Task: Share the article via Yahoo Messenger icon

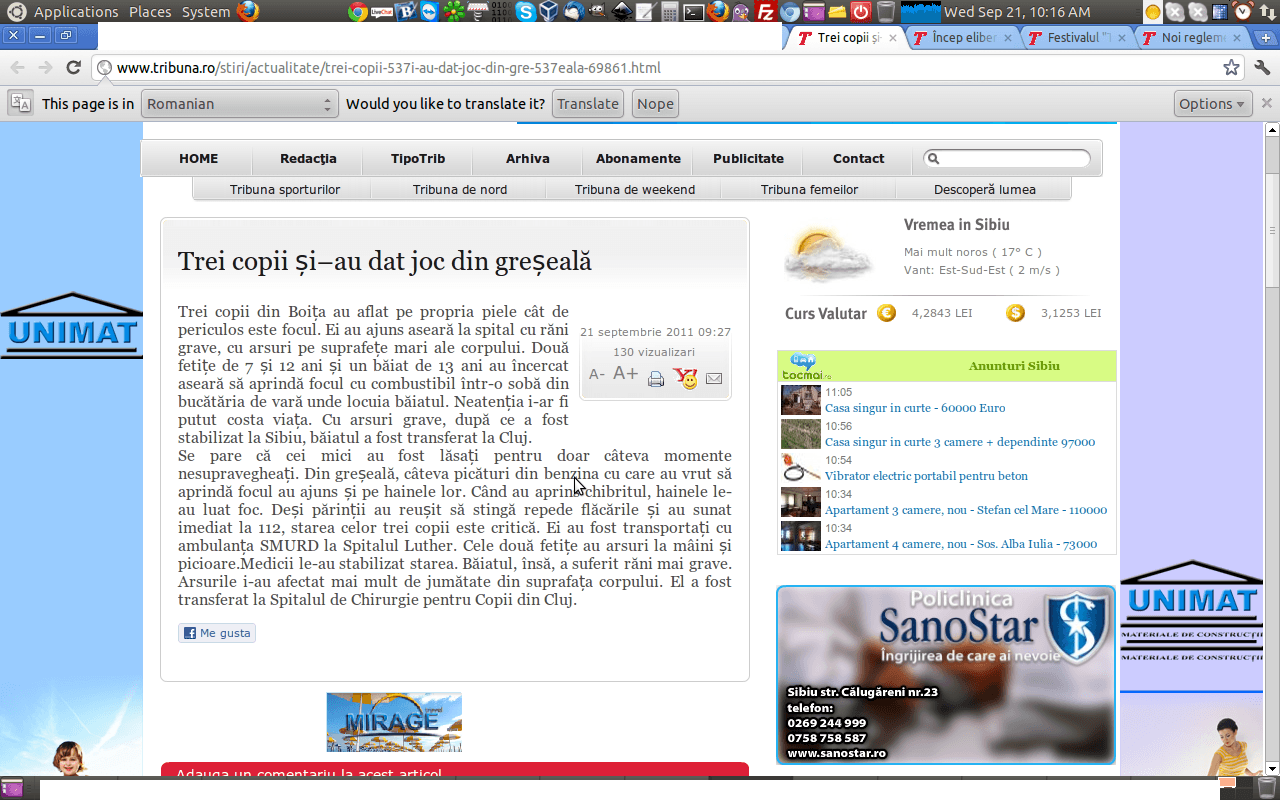Action: click(x=685, y=378)
